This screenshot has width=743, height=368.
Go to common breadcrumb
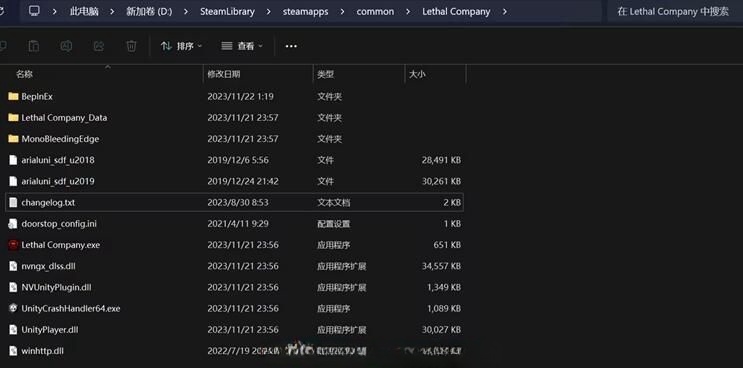[x=375, y=12]
